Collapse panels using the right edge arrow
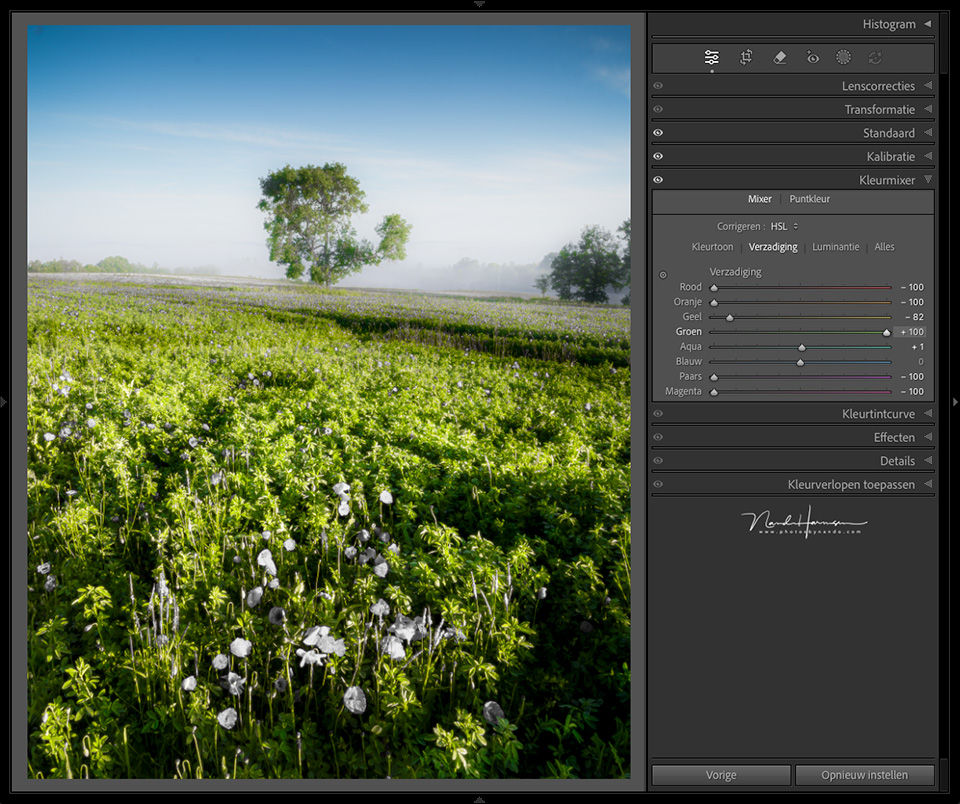 coord(955,402)
